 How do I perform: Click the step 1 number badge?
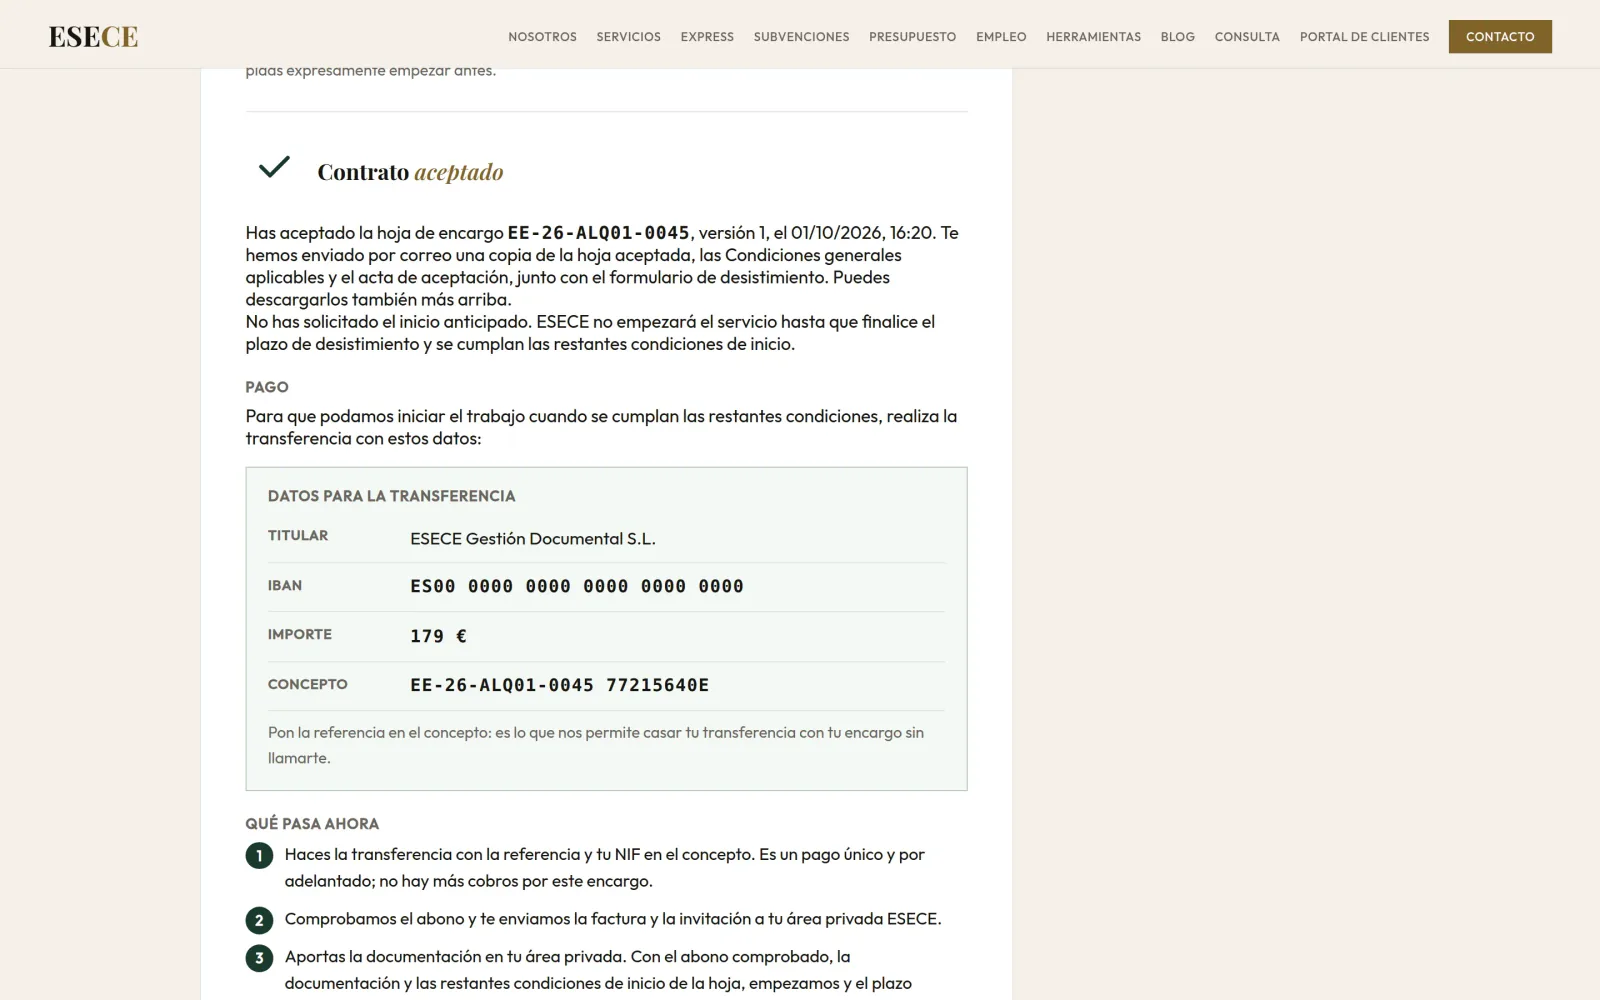(x=259, y=856)
